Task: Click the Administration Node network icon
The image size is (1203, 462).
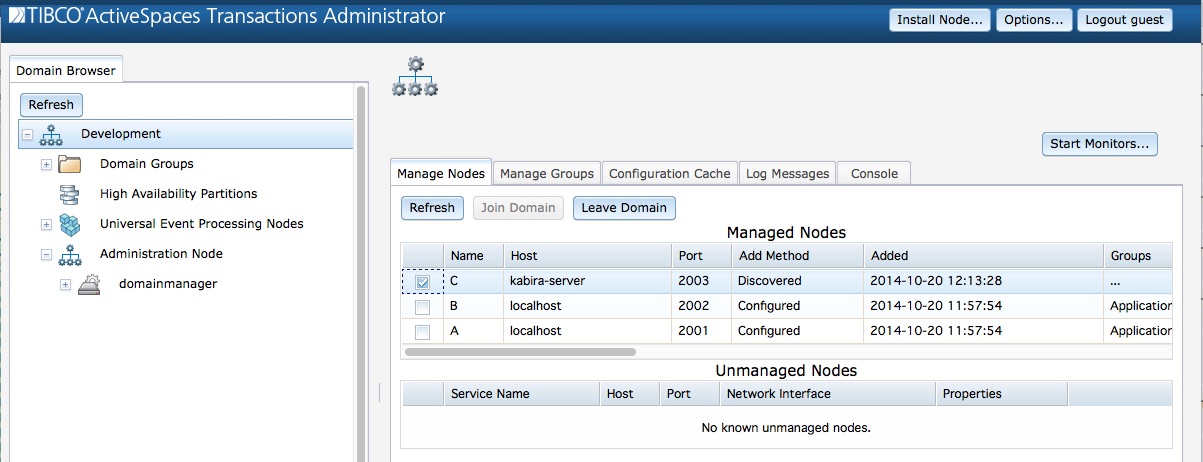Action: [x=69, y=254]
